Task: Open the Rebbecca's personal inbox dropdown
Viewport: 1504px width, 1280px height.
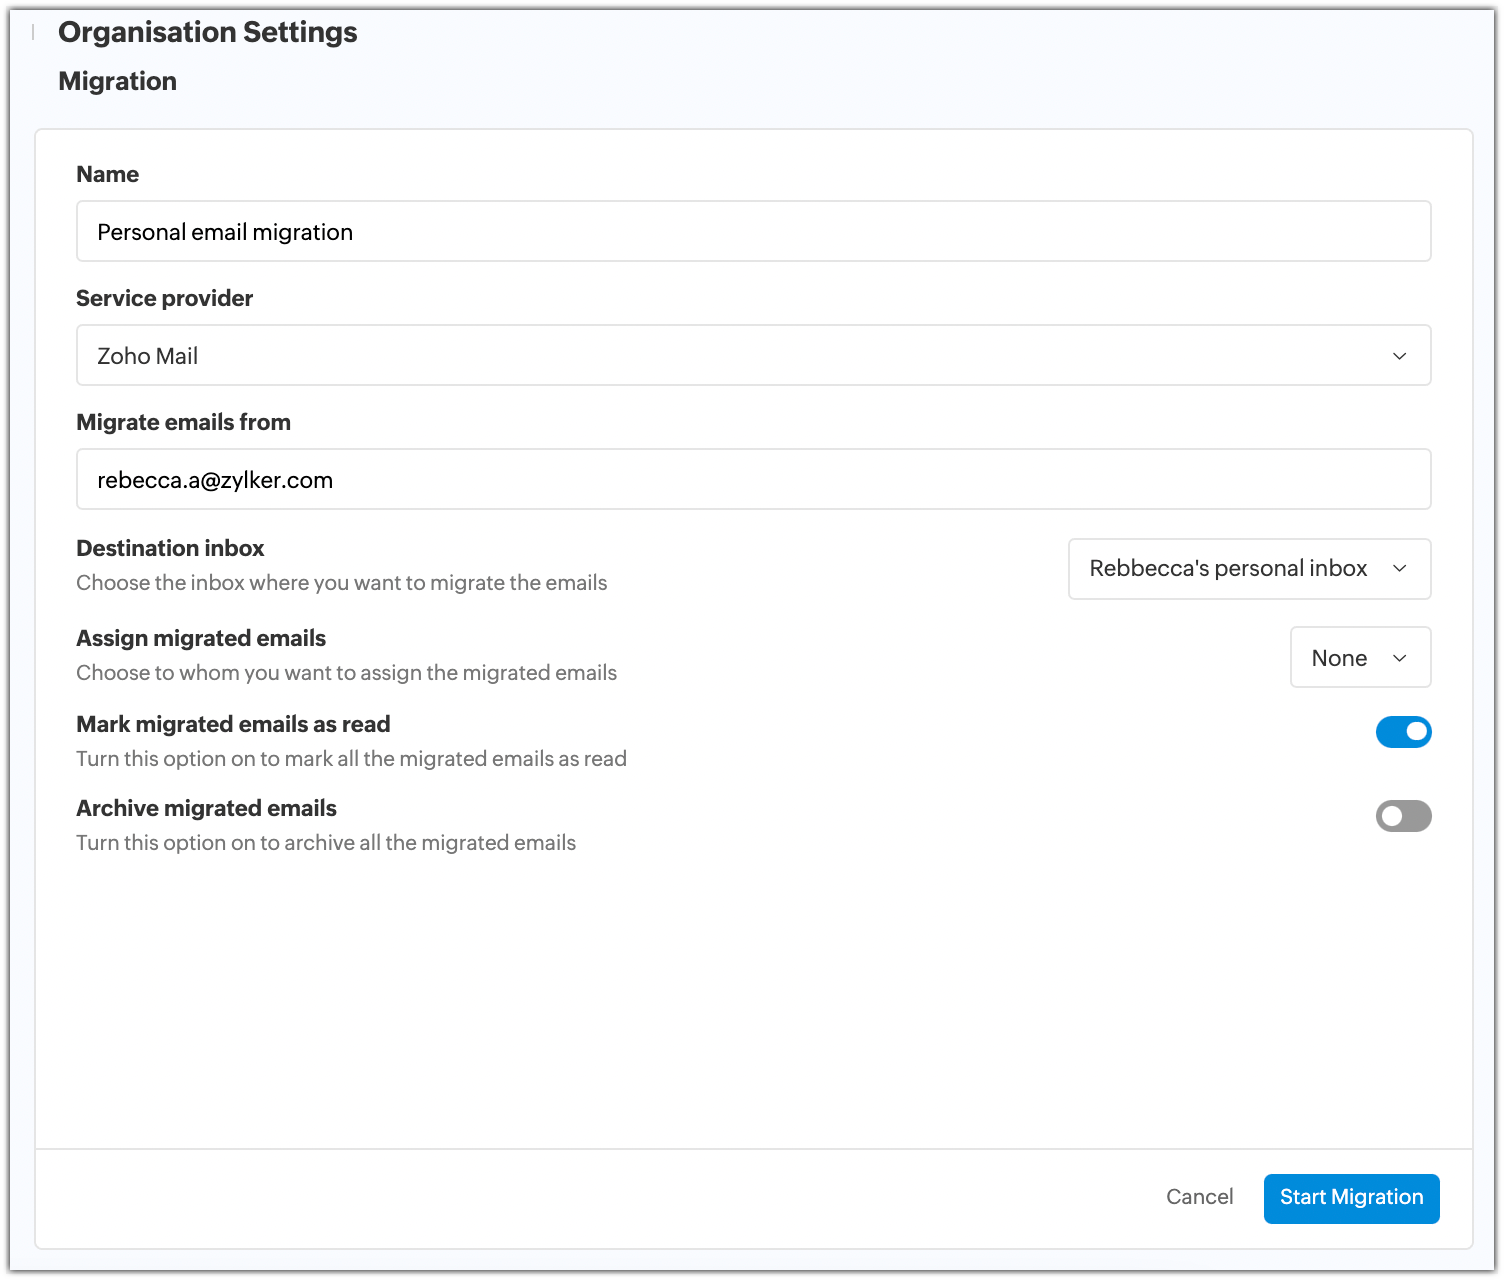Action: point(1228,569)
